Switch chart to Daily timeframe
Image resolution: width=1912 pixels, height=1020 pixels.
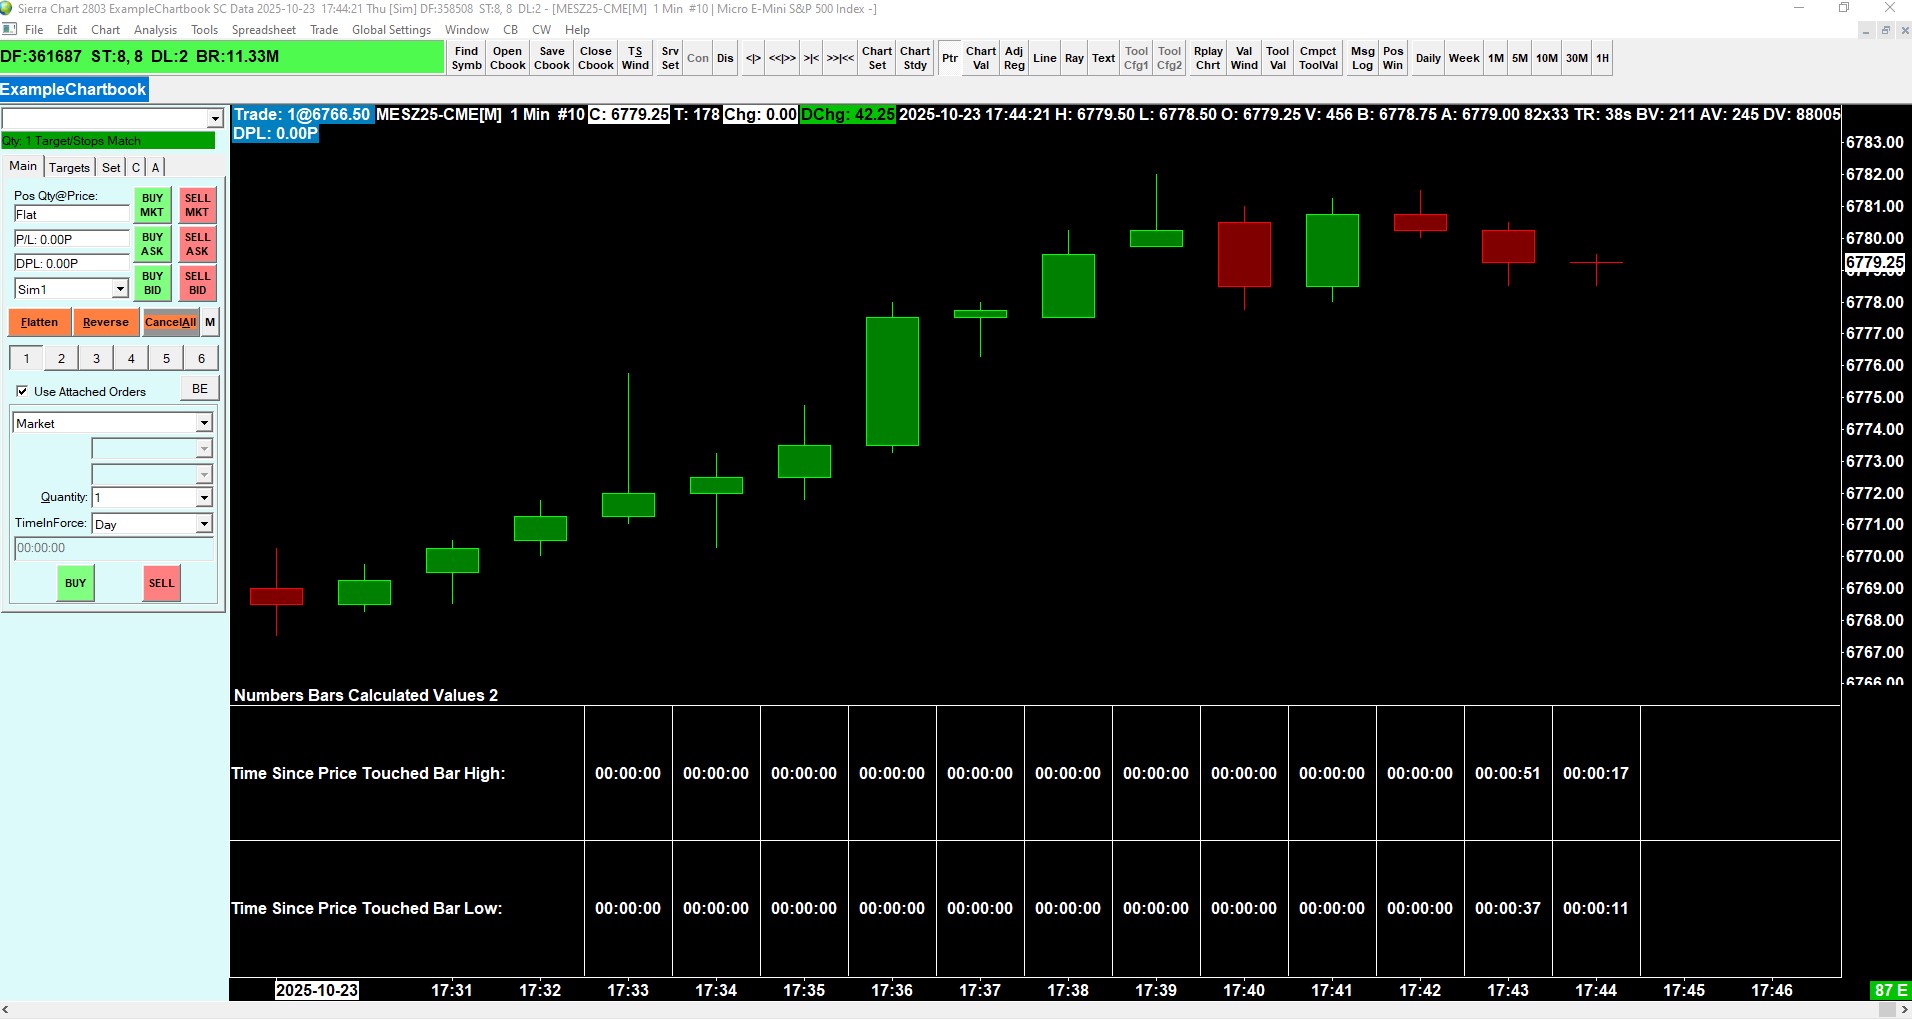[1428, 58]
